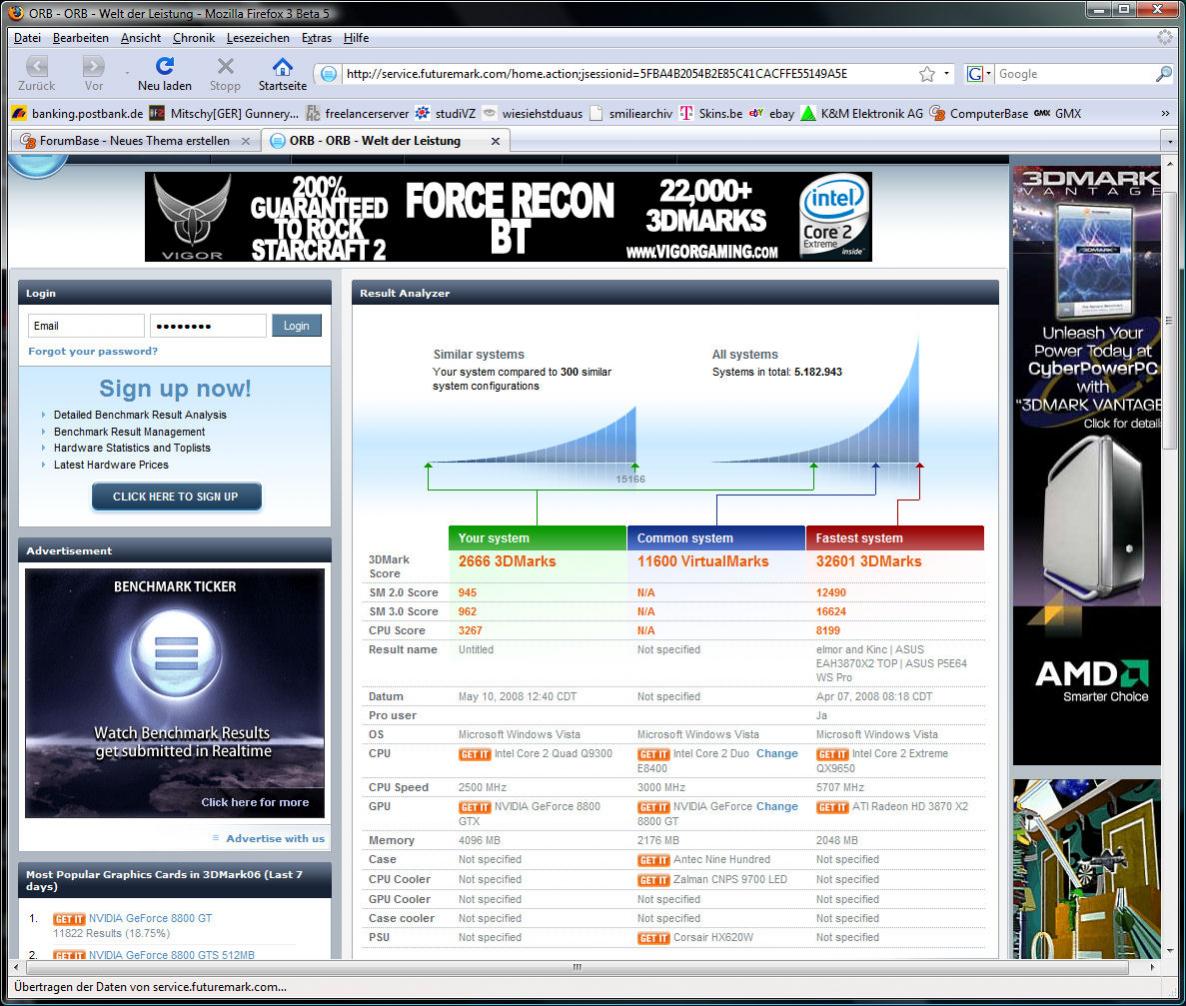Click the 2666 3DMarks score
Viewport: 1186px width, 1006px height.
507,562
